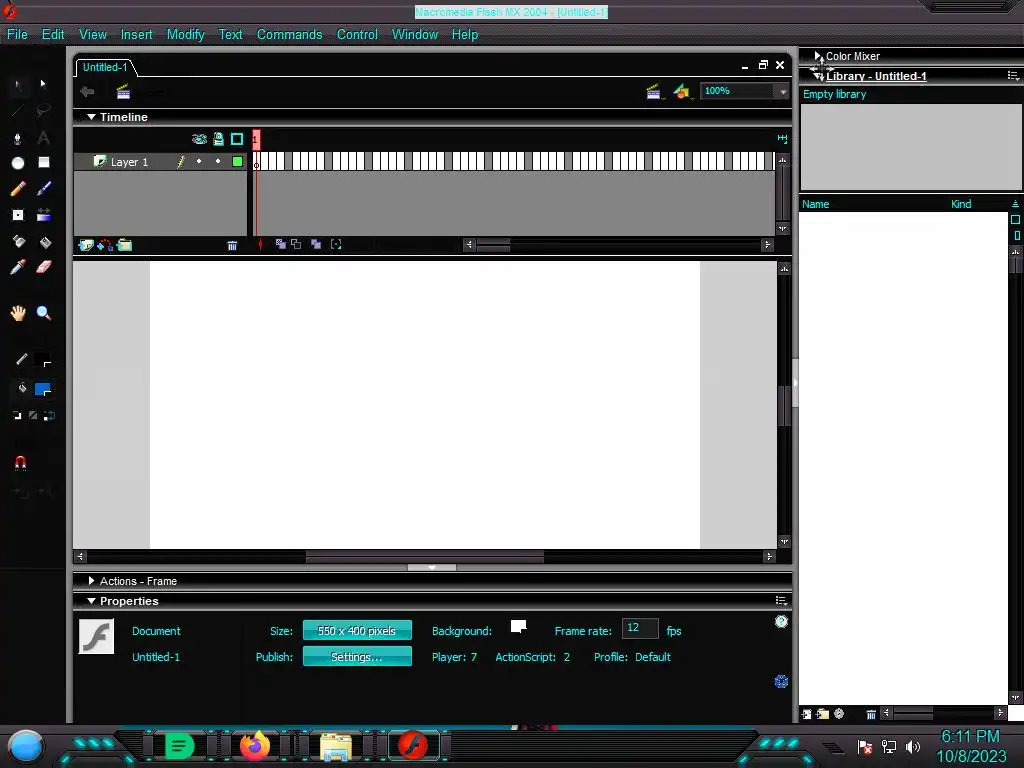Screen dimensions: 1024x768
Task: Click the No Color button
Action: pos(33,415)
